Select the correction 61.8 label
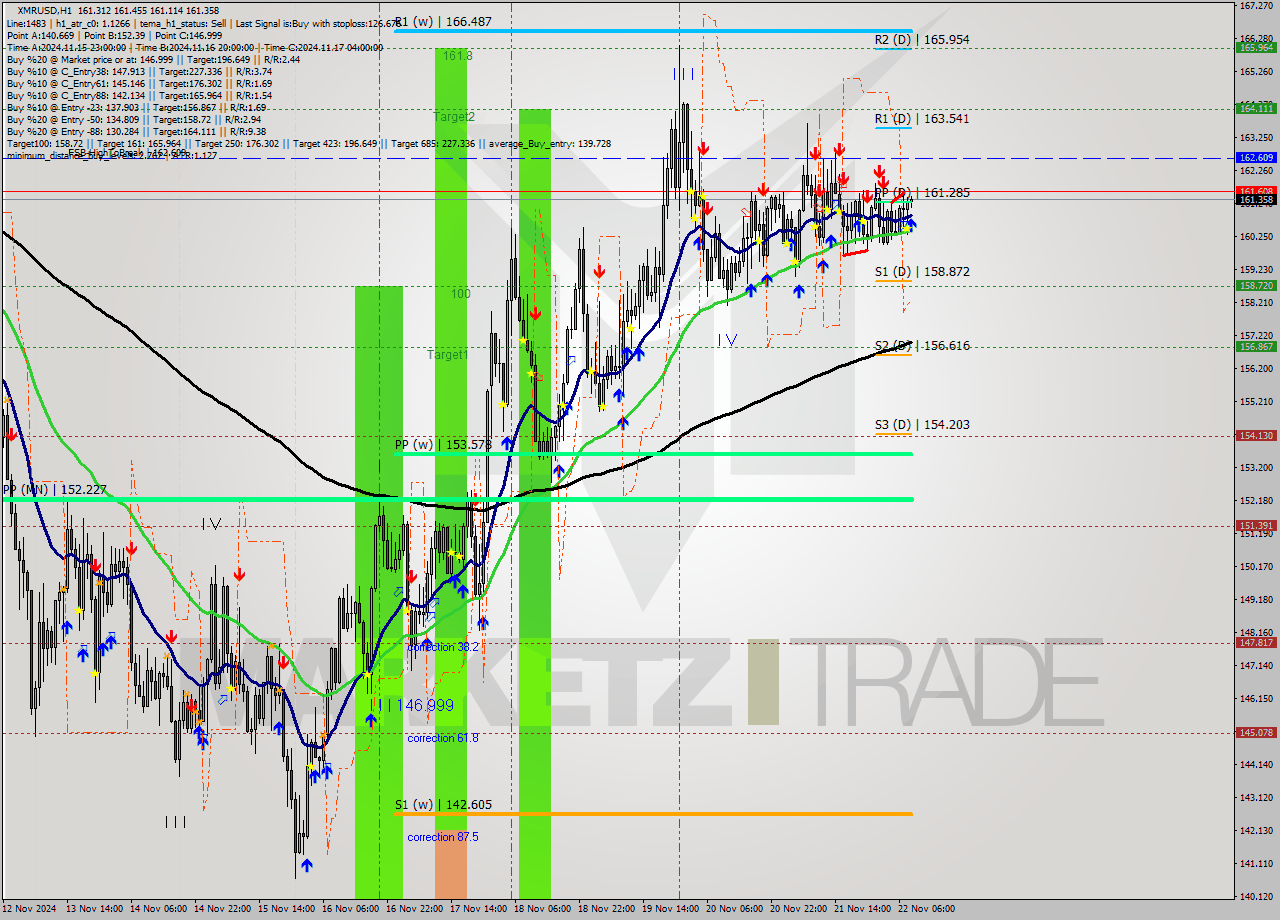1280x920 pixels. (443, 738)
